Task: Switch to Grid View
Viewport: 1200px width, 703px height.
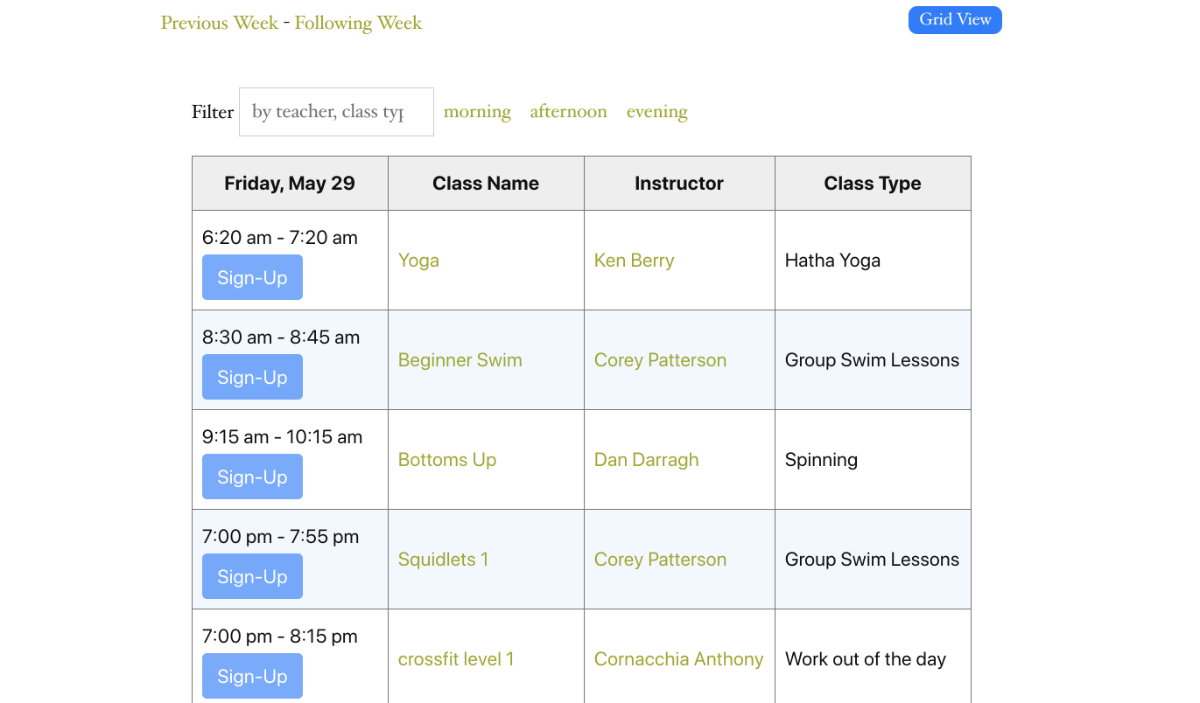Action: [955, 20]
